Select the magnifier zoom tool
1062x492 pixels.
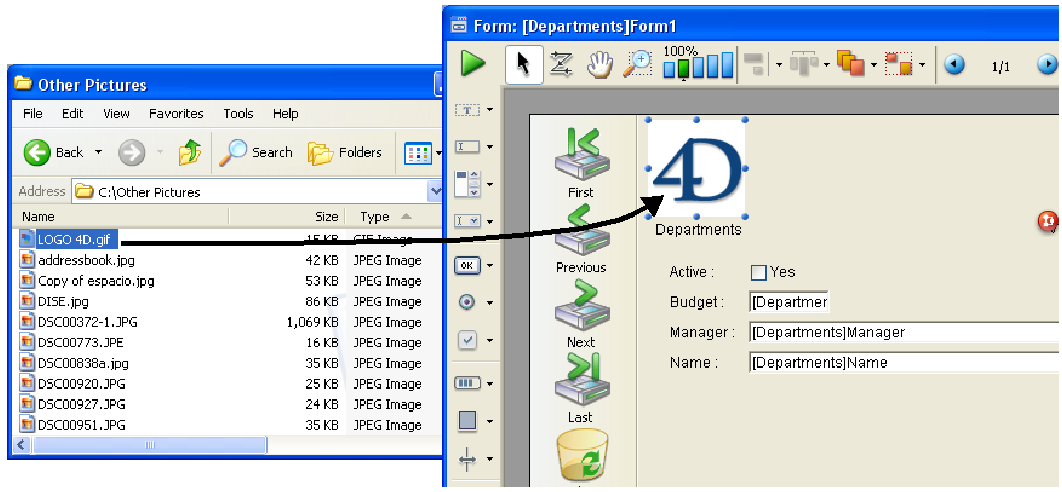tap(637, 64)
